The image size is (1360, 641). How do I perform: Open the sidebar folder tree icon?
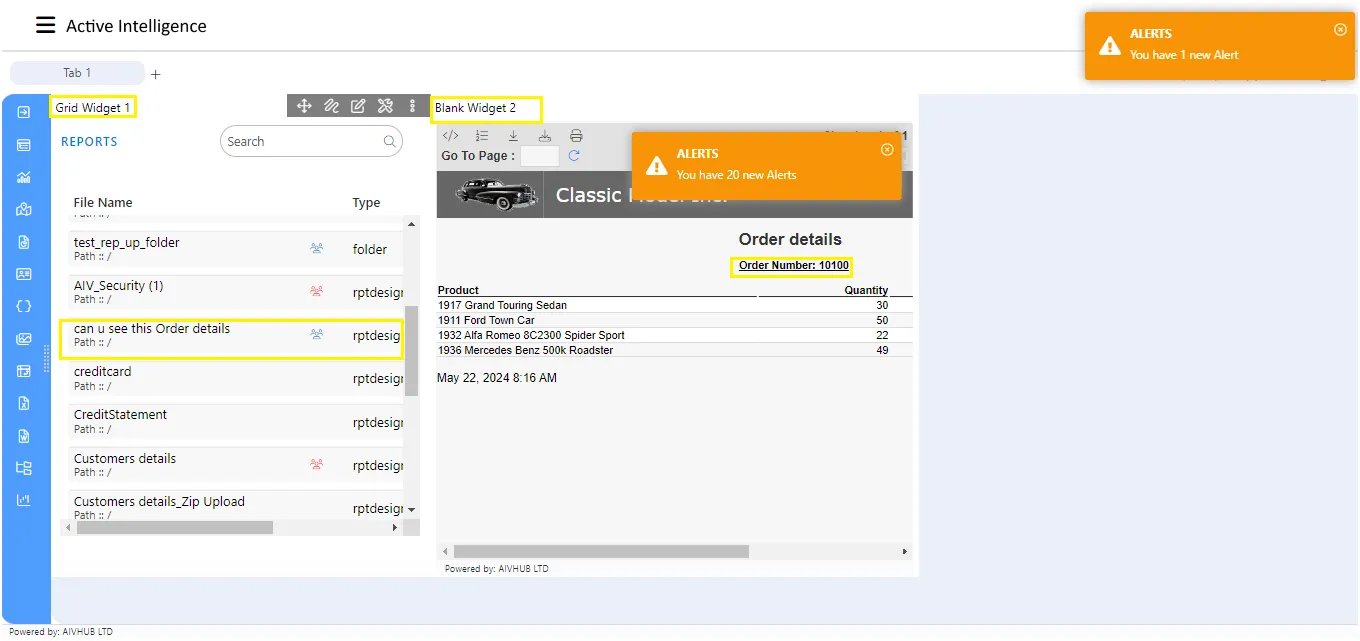[x=24, y=468]
